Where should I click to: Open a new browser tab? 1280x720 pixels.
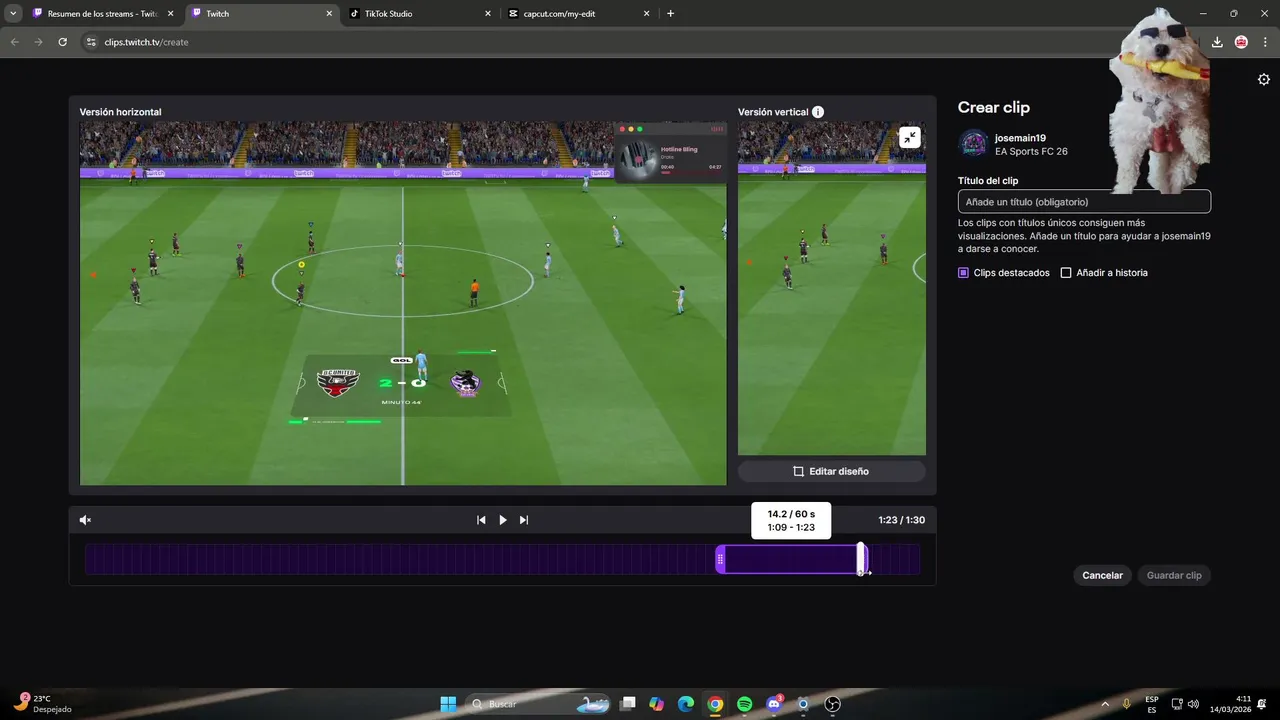670,14
